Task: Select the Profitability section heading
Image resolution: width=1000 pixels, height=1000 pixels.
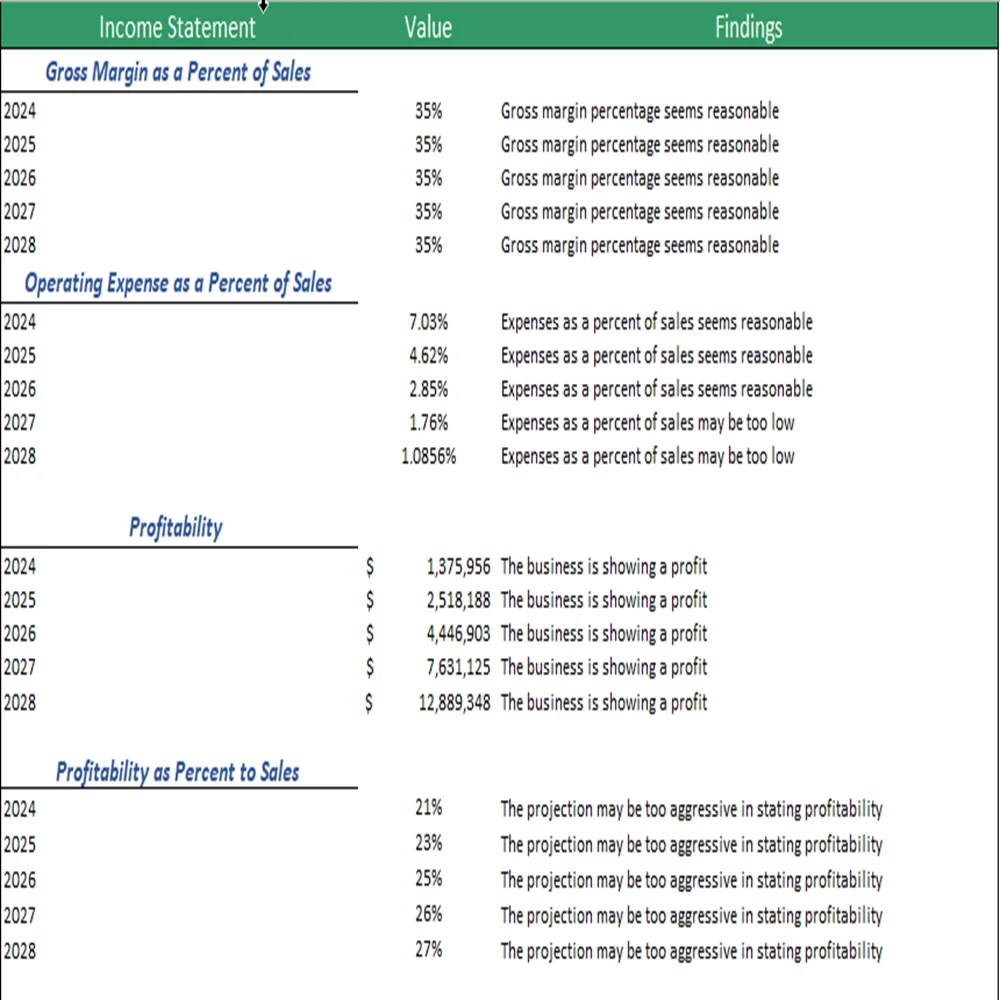Action: pos(175,528)
